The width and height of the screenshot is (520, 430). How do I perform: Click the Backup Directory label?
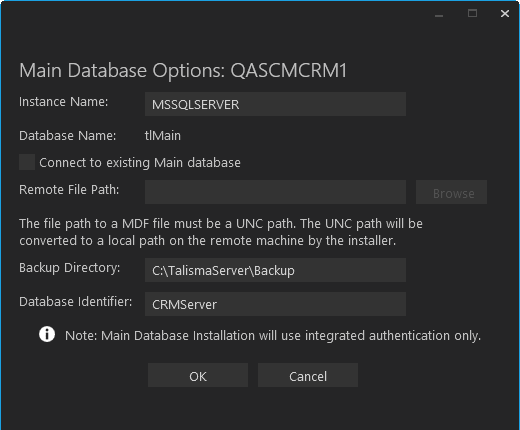70,268
